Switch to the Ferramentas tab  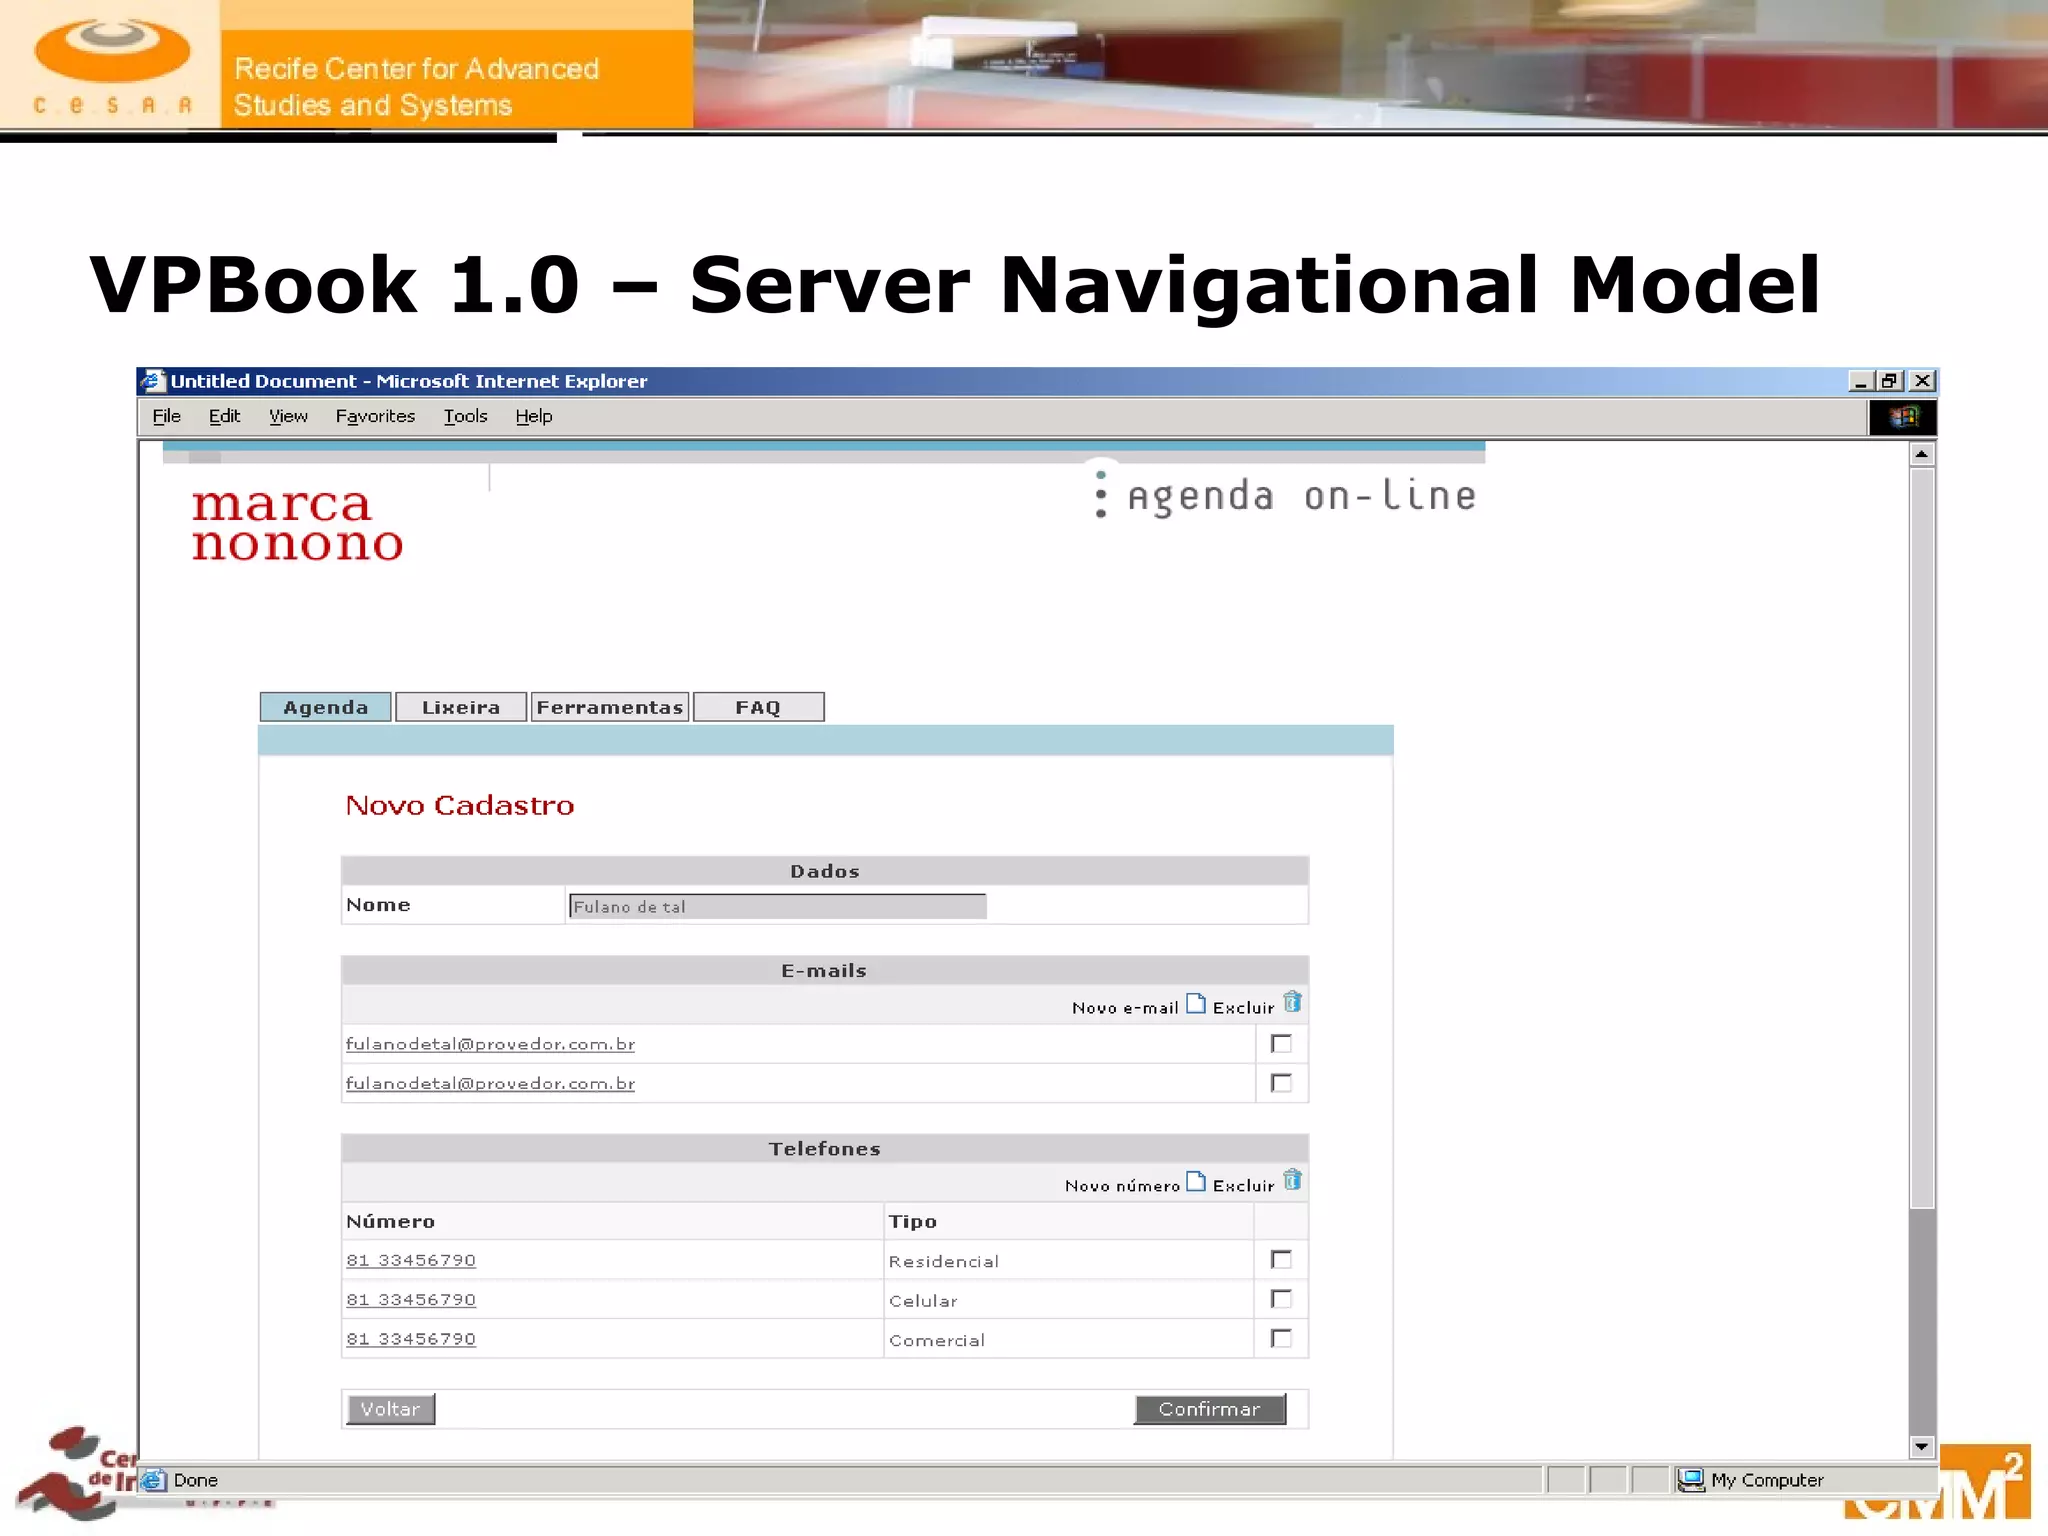[610, 707]
